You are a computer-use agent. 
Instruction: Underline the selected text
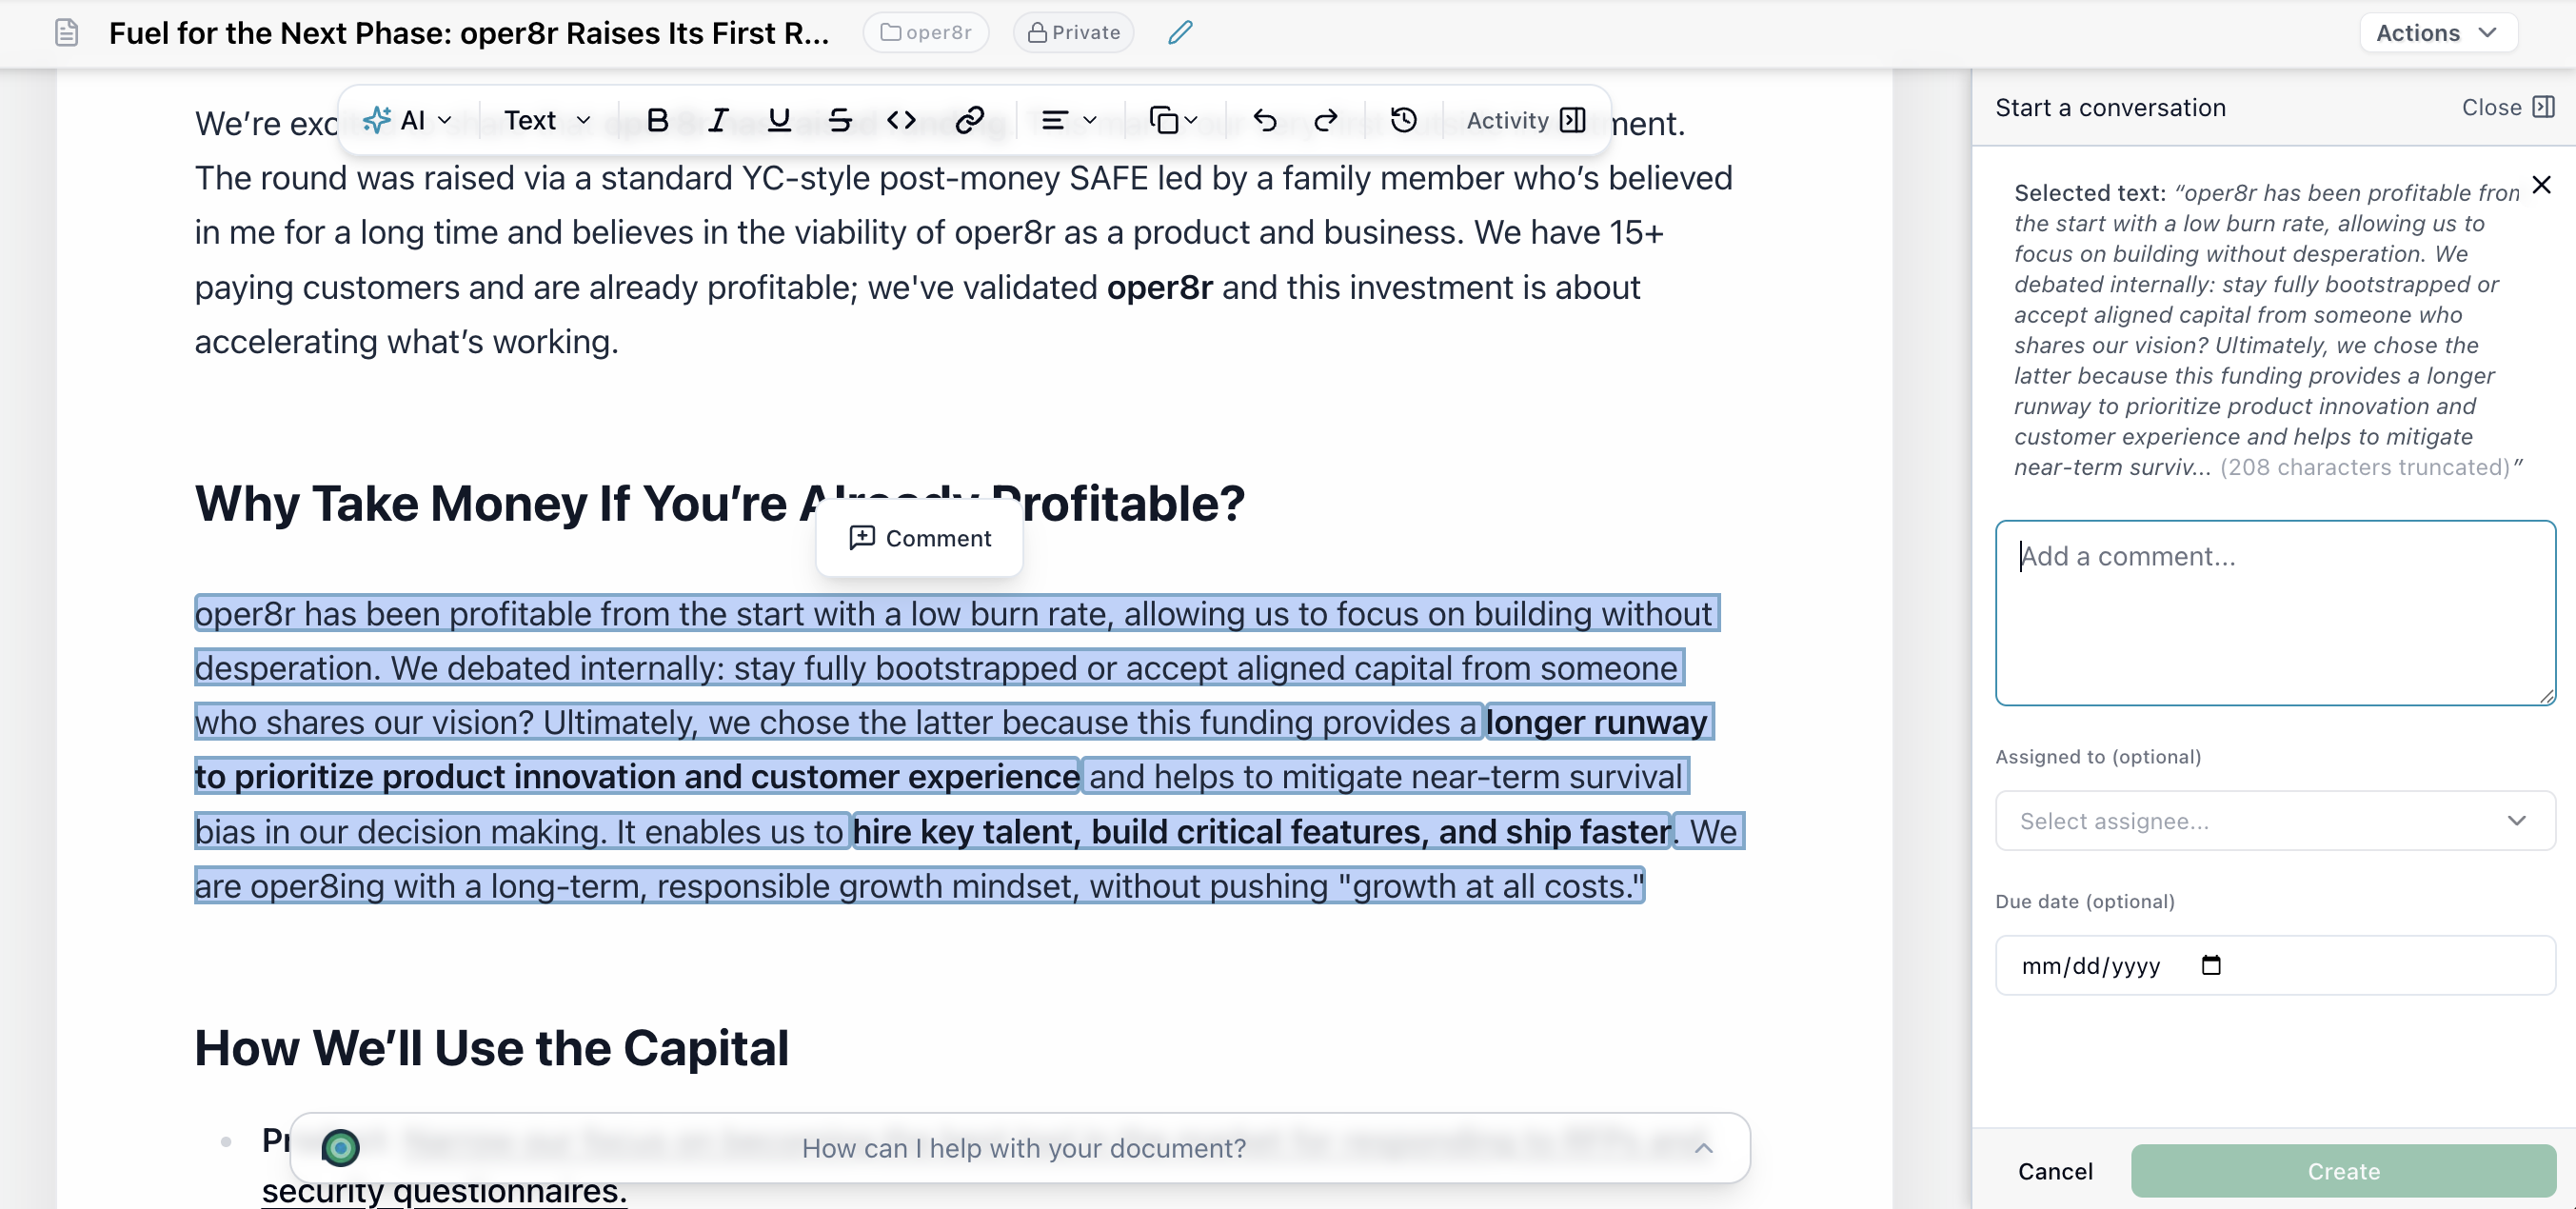click(x=779, y=120)
